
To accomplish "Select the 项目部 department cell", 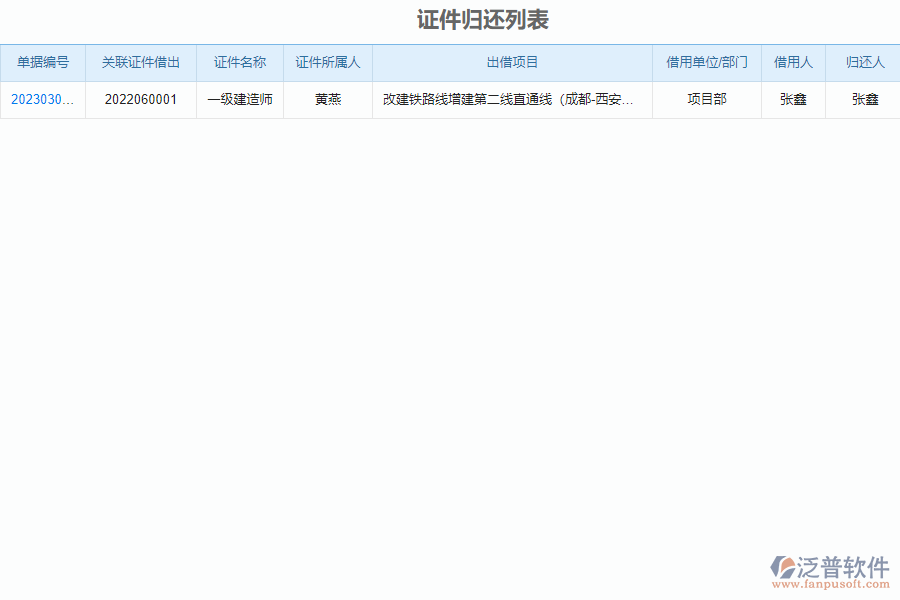I will [x=707, y=99].
